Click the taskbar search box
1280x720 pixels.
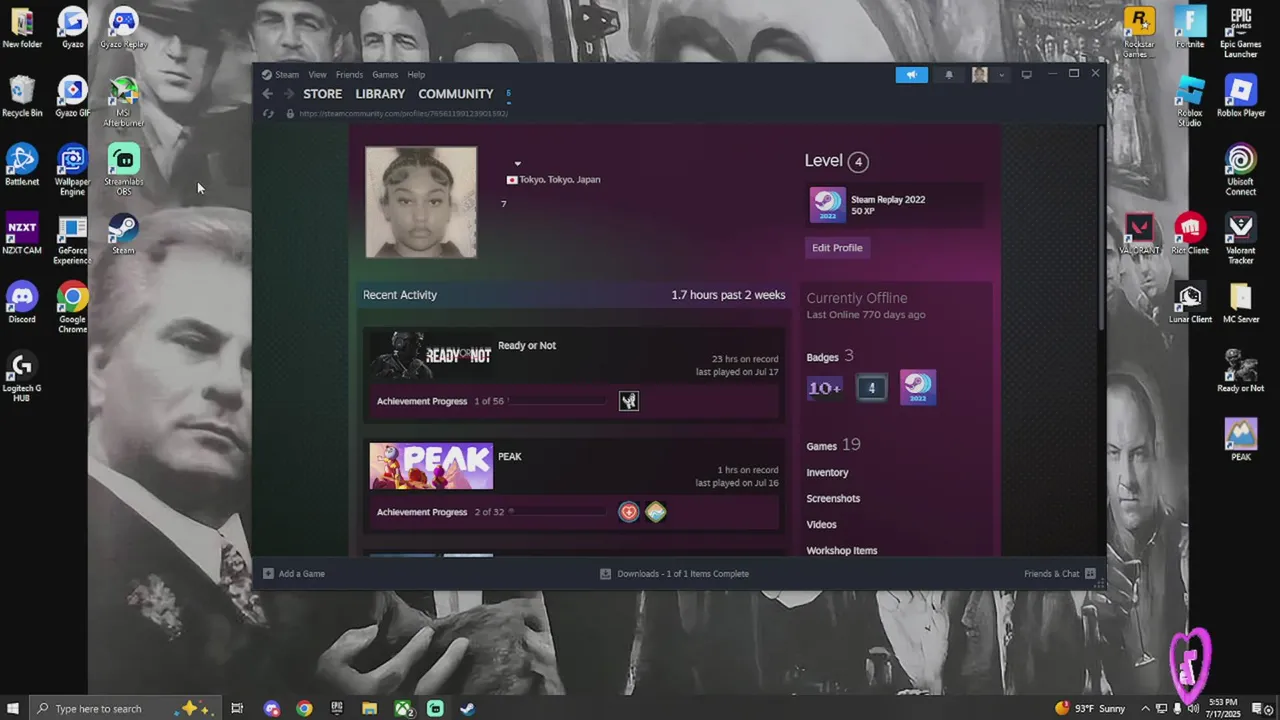click(x=124, y=709)
